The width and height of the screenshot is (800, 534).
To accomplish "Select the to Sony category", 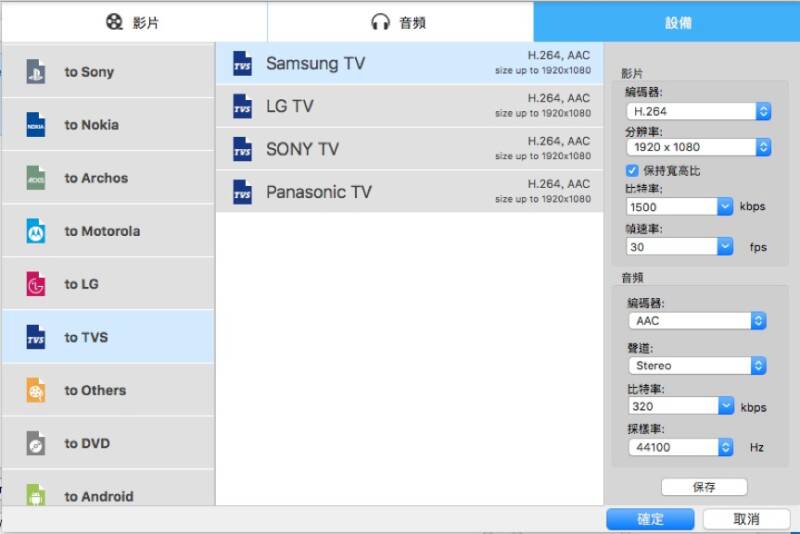I will (108, 71).
